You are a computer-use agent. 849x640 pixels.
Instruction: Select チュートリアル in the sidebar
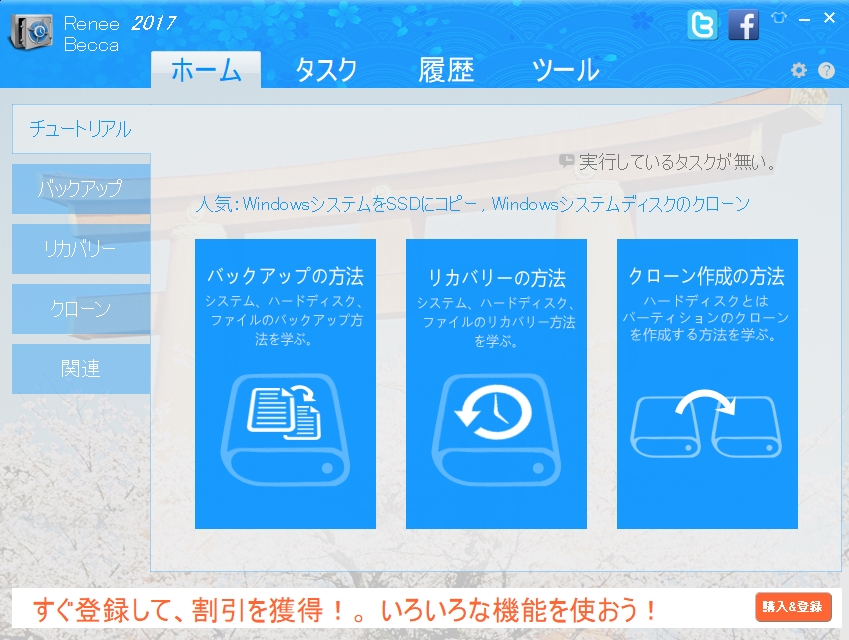(81, 129)
